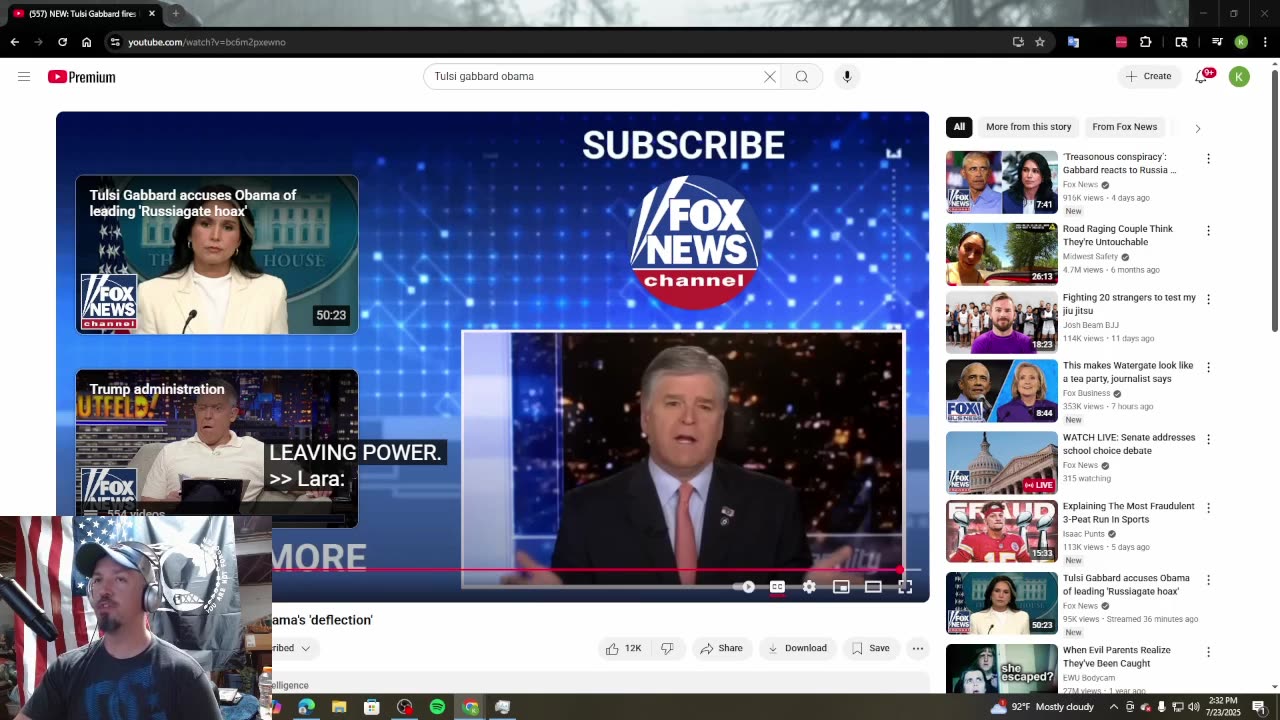
Task: Click the Create button
Action: click(1148, 77)
